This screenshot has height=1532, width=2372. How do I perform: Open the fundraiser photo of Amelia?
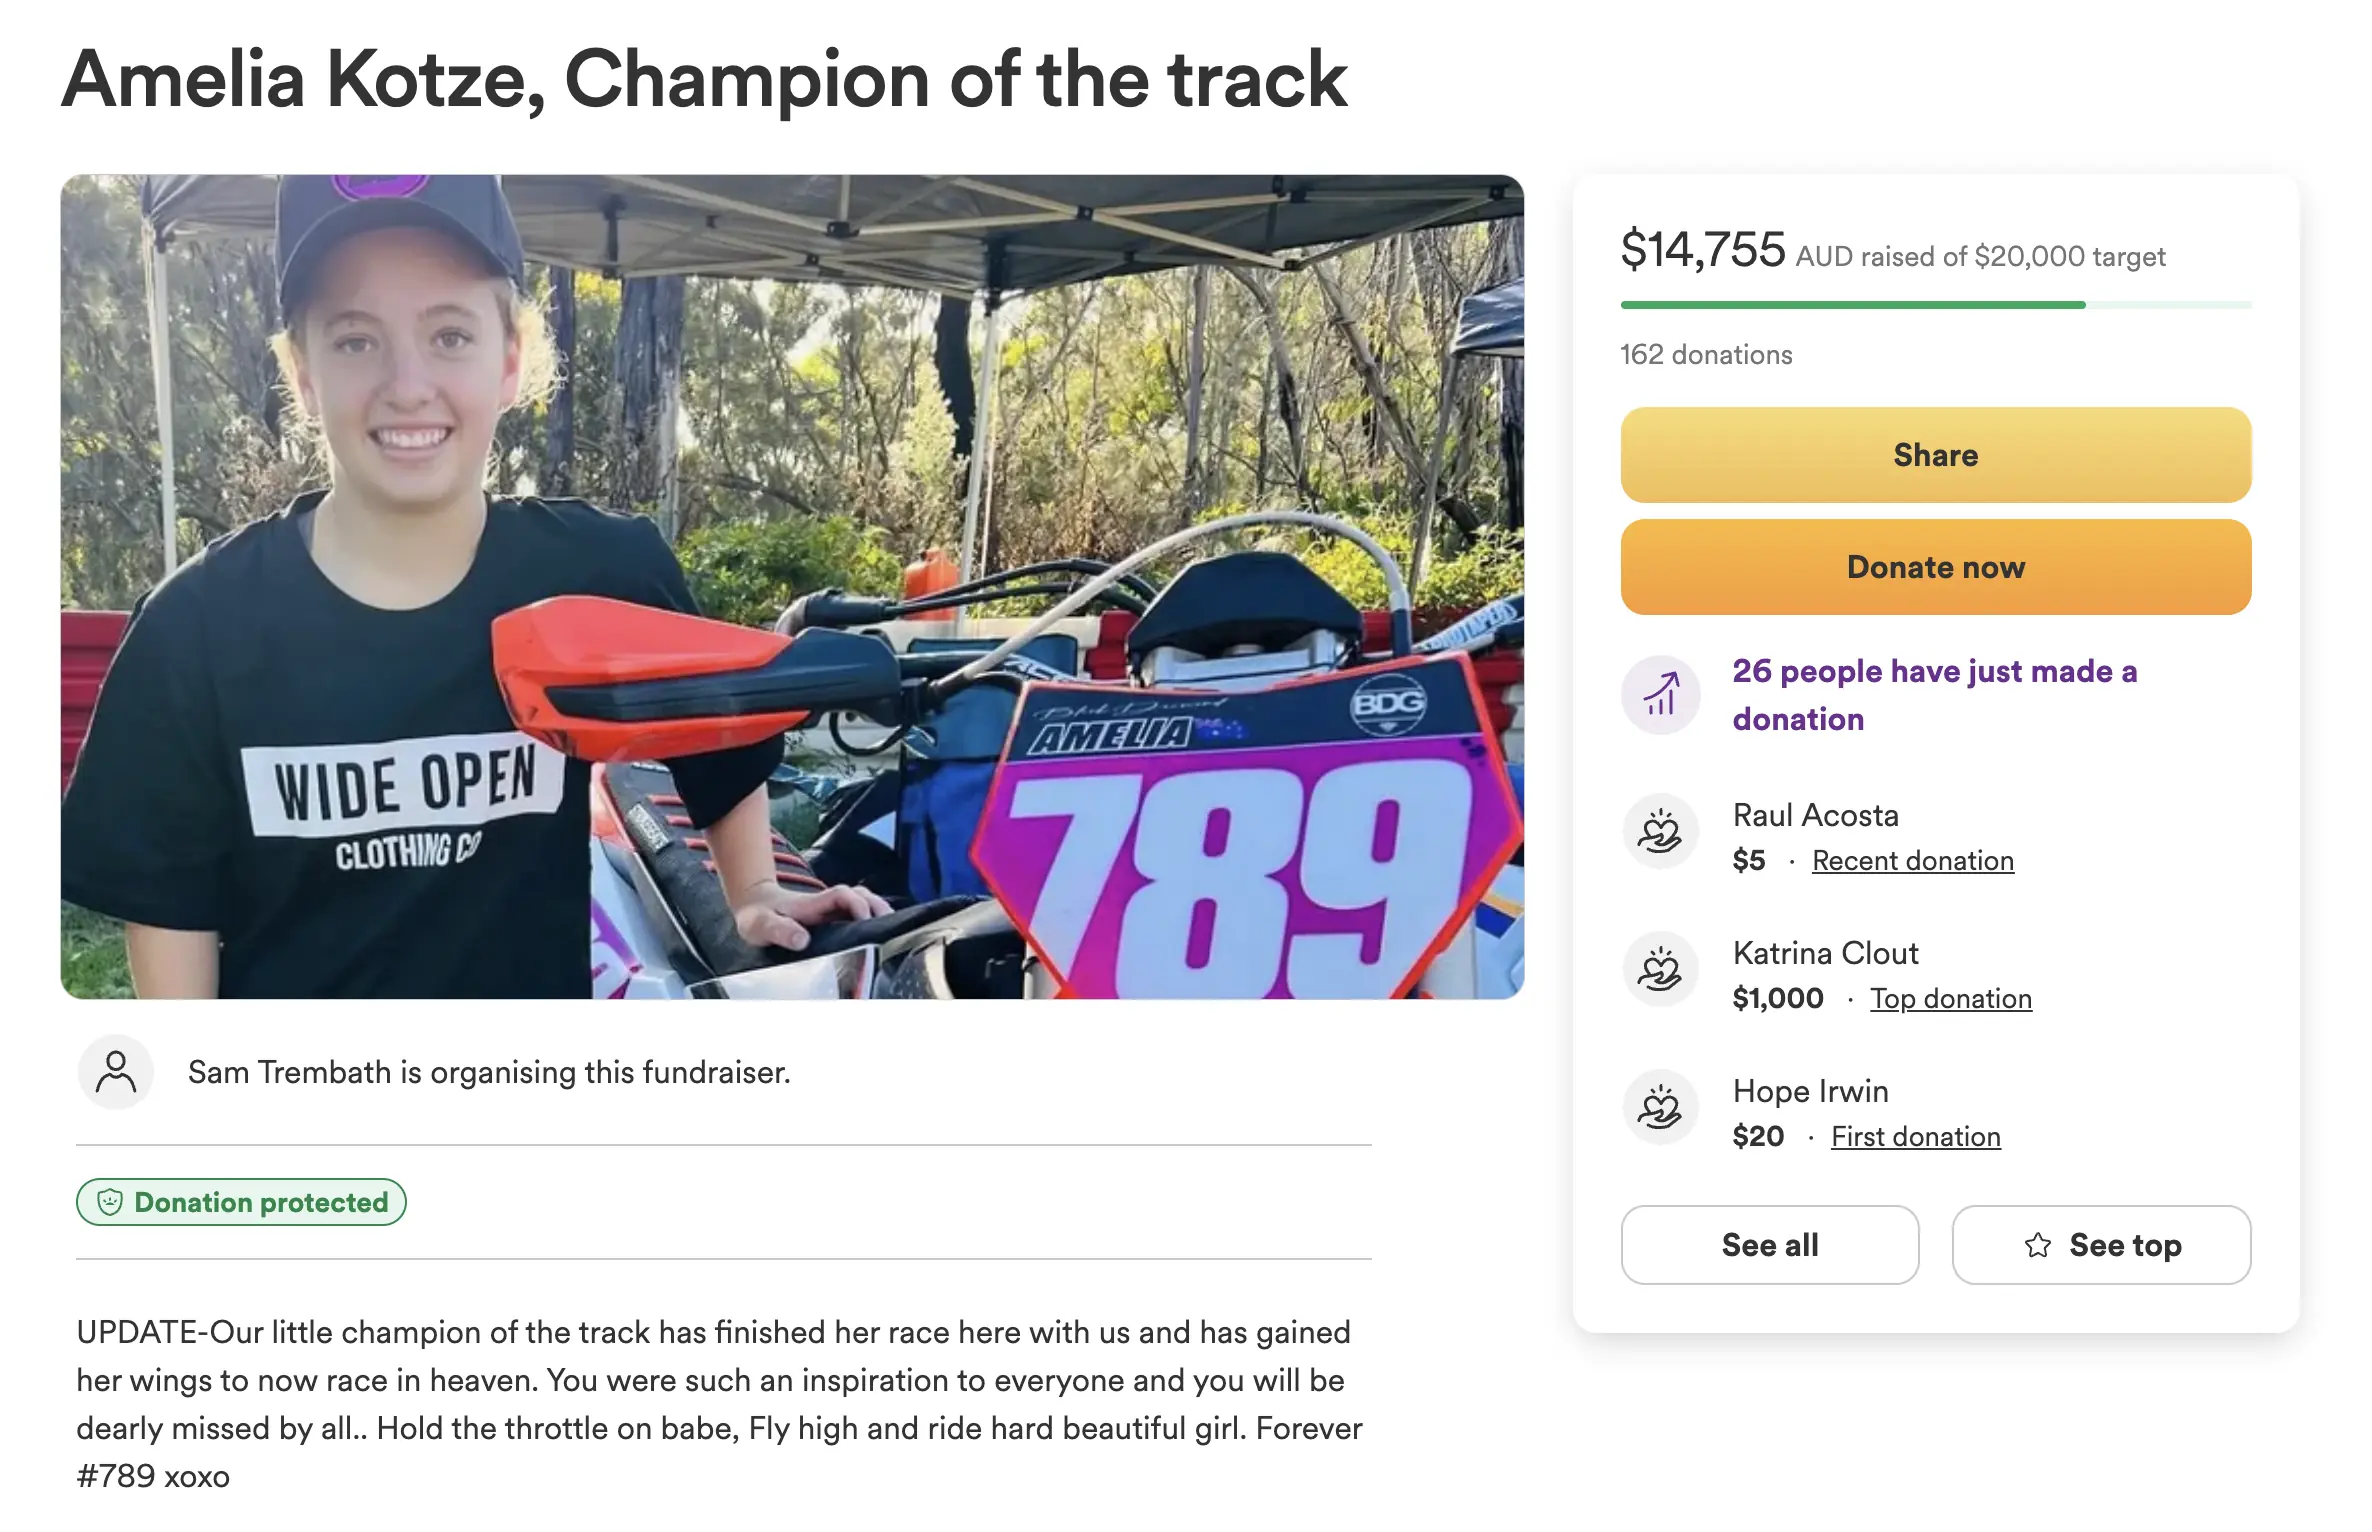792,587
